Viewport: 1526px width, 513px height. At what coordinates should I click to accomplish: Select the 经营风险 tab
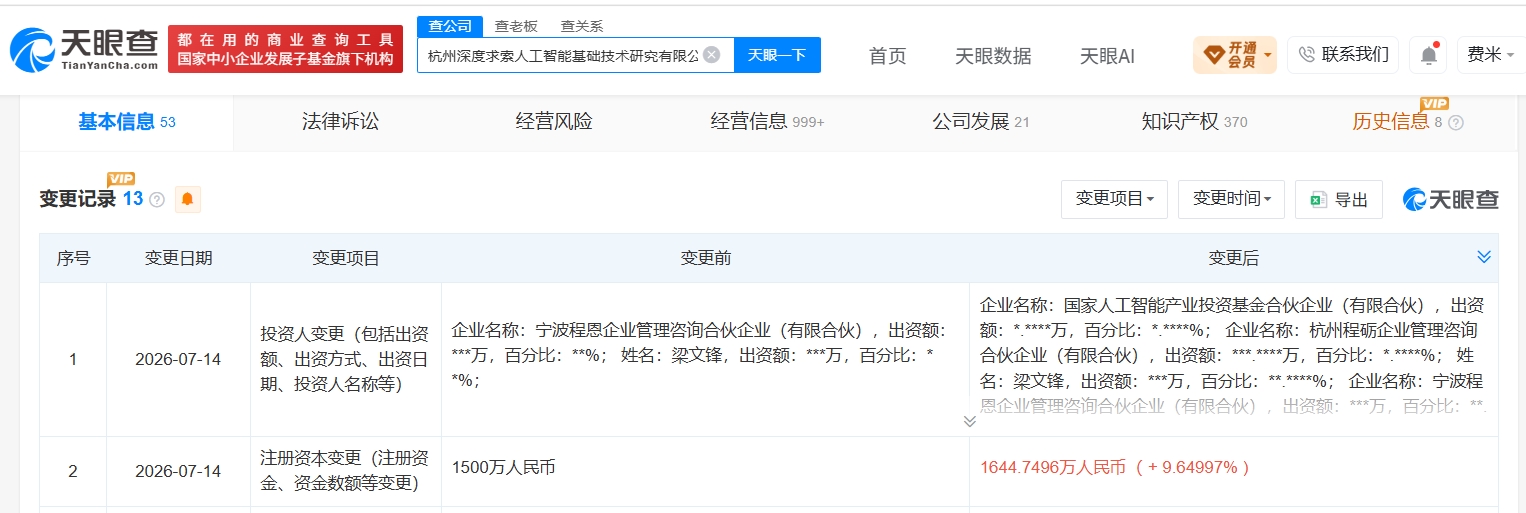[554, 122]
